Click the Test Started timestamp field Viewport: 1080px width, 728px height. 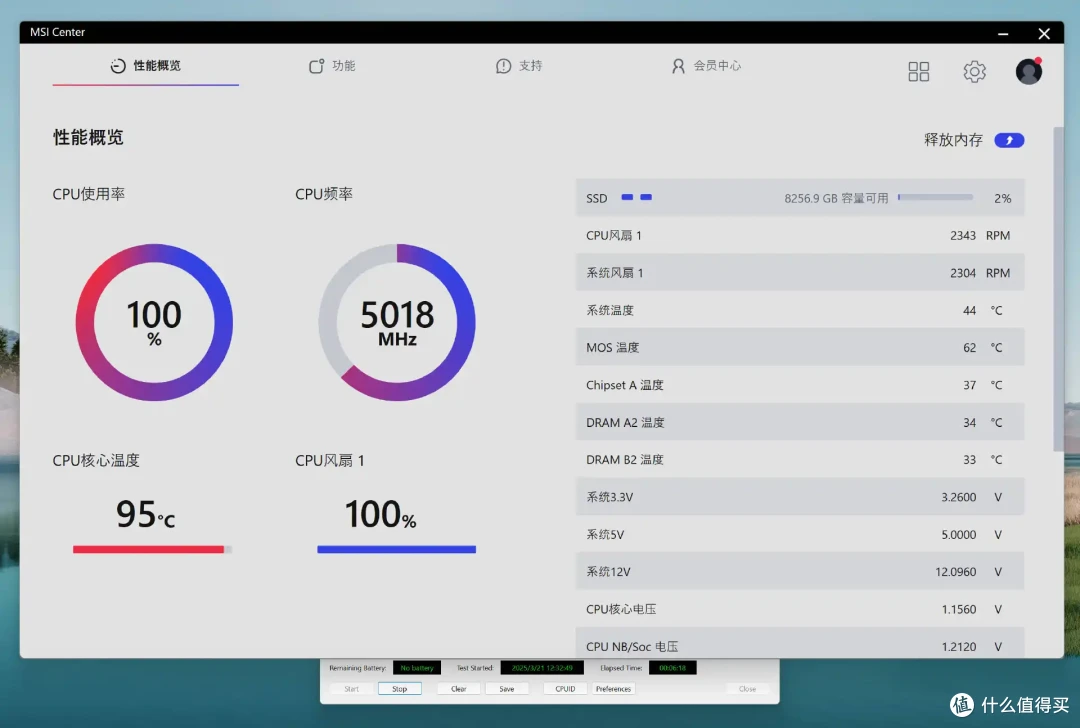pos(542,667)
